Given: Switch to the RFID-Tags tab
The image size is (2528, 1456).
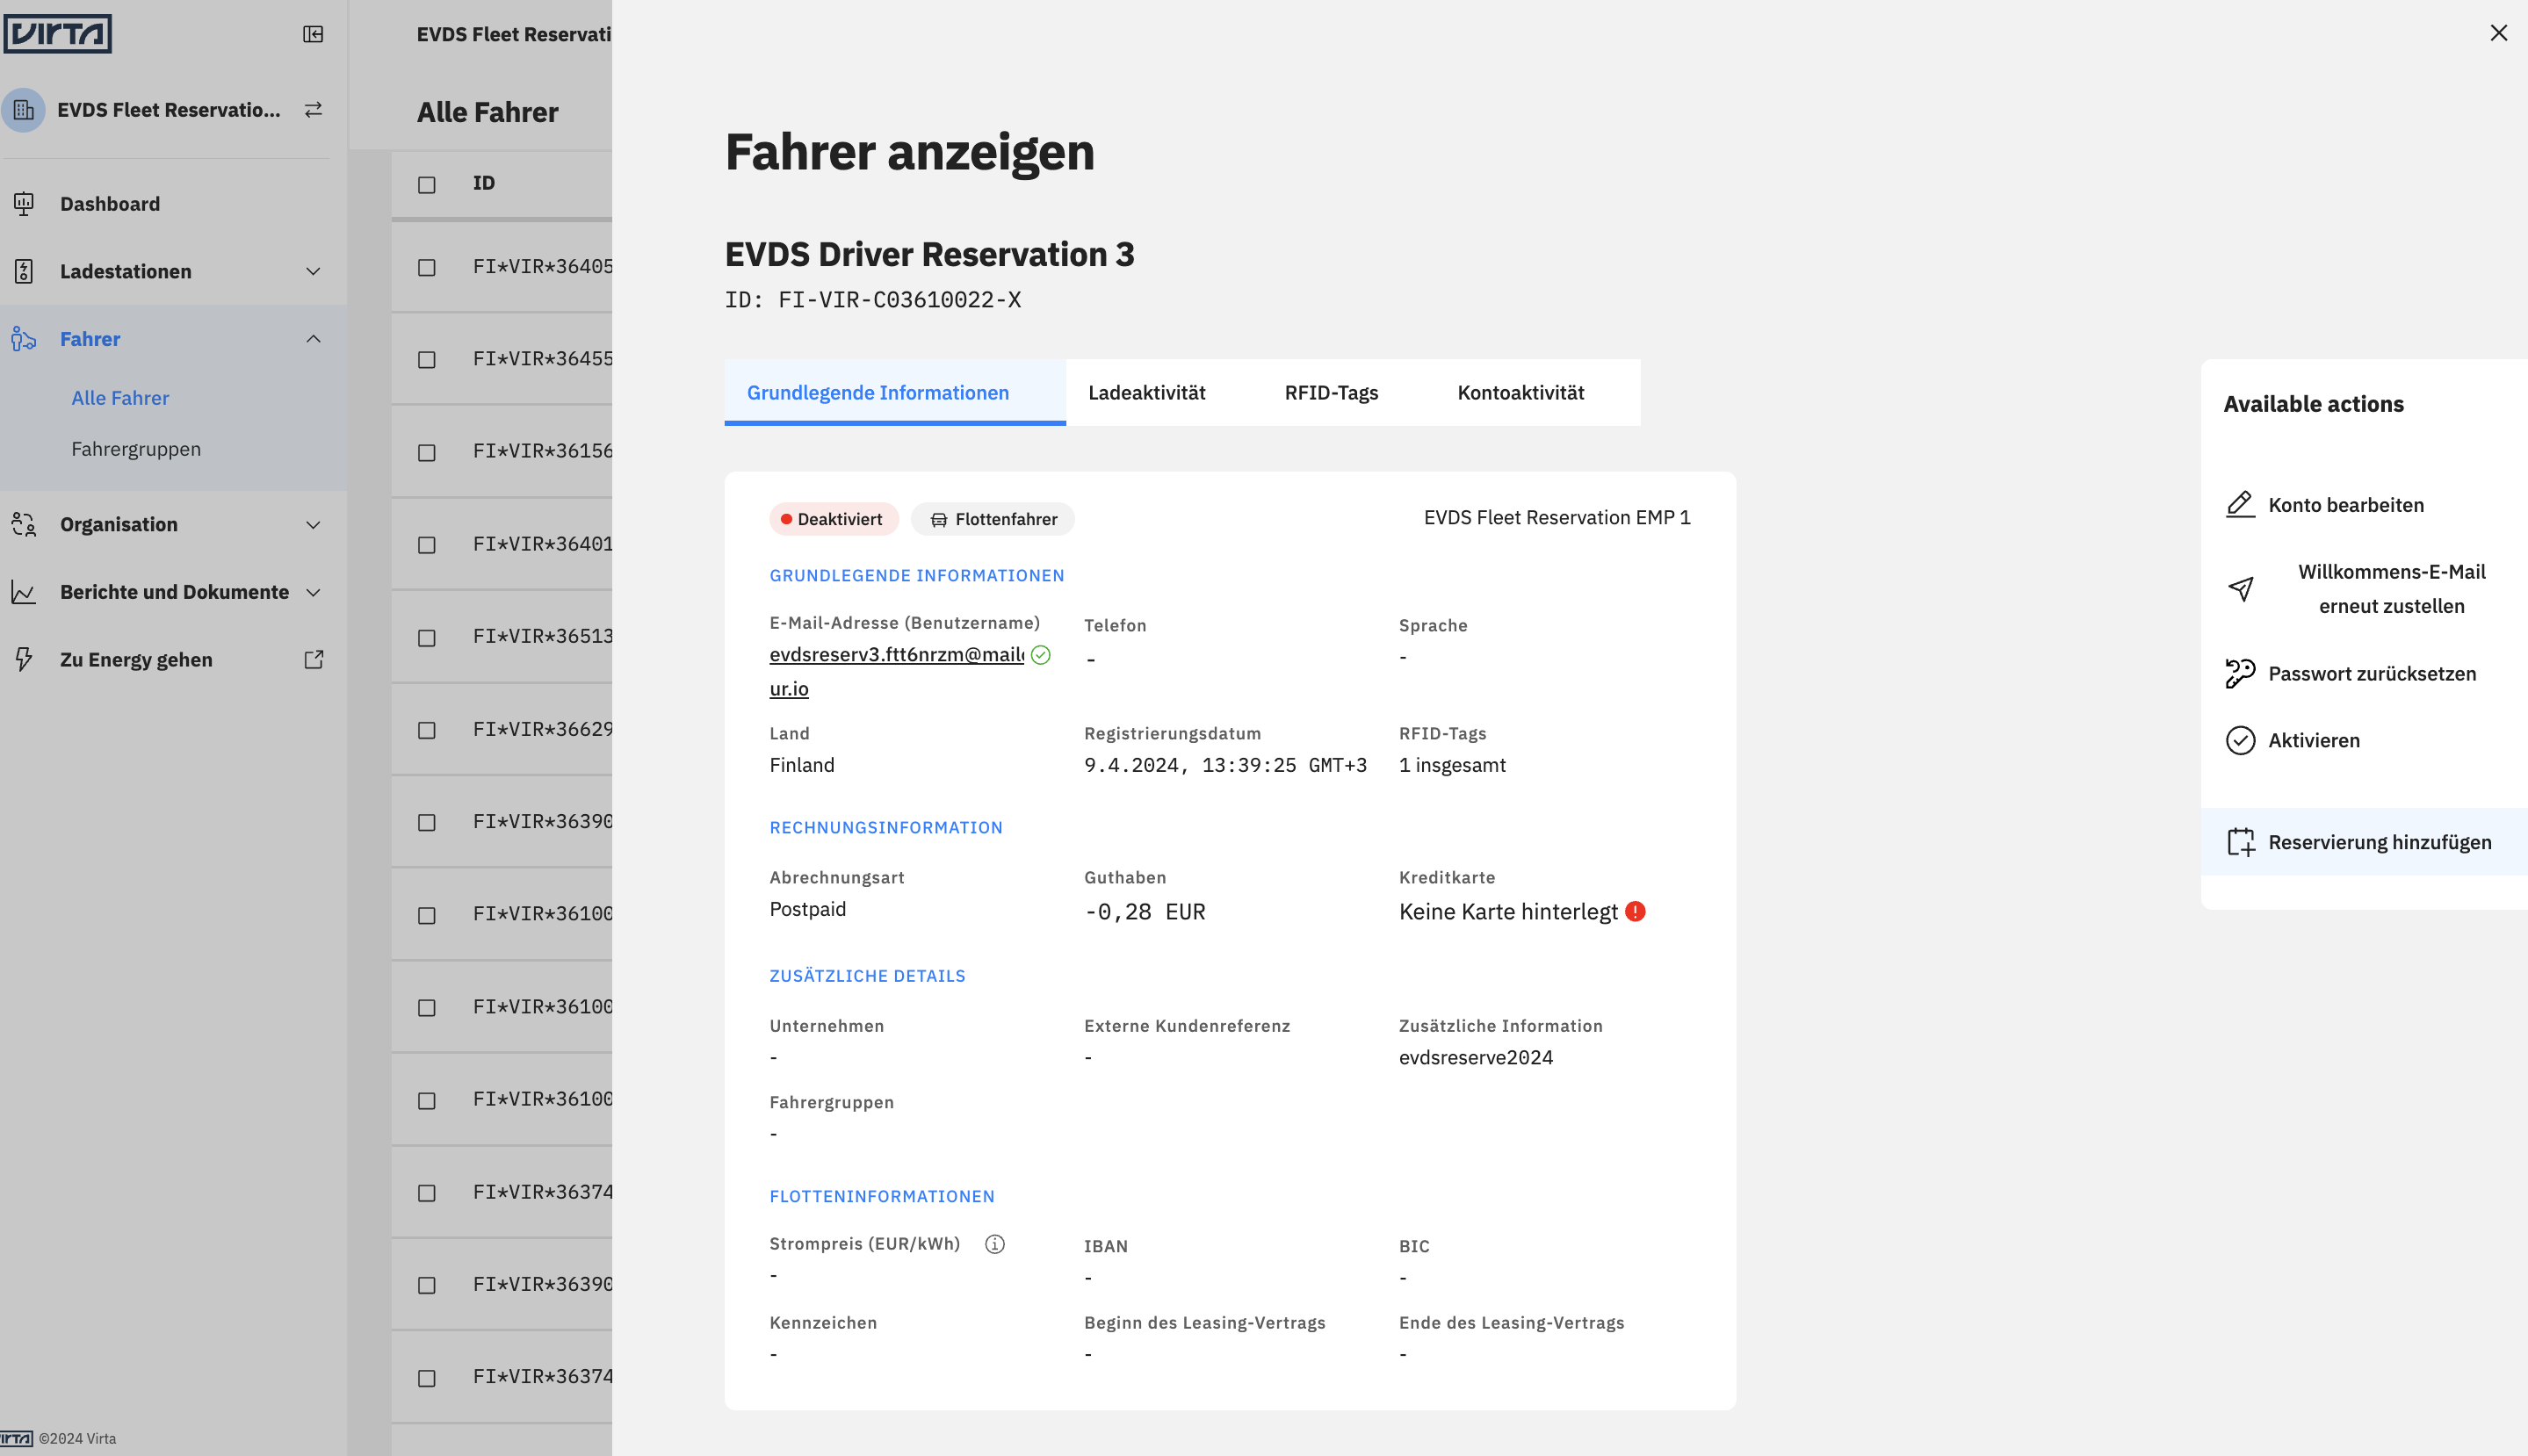Looking at the screenshot, I should pyautogui.click(x=1331, y=393).
